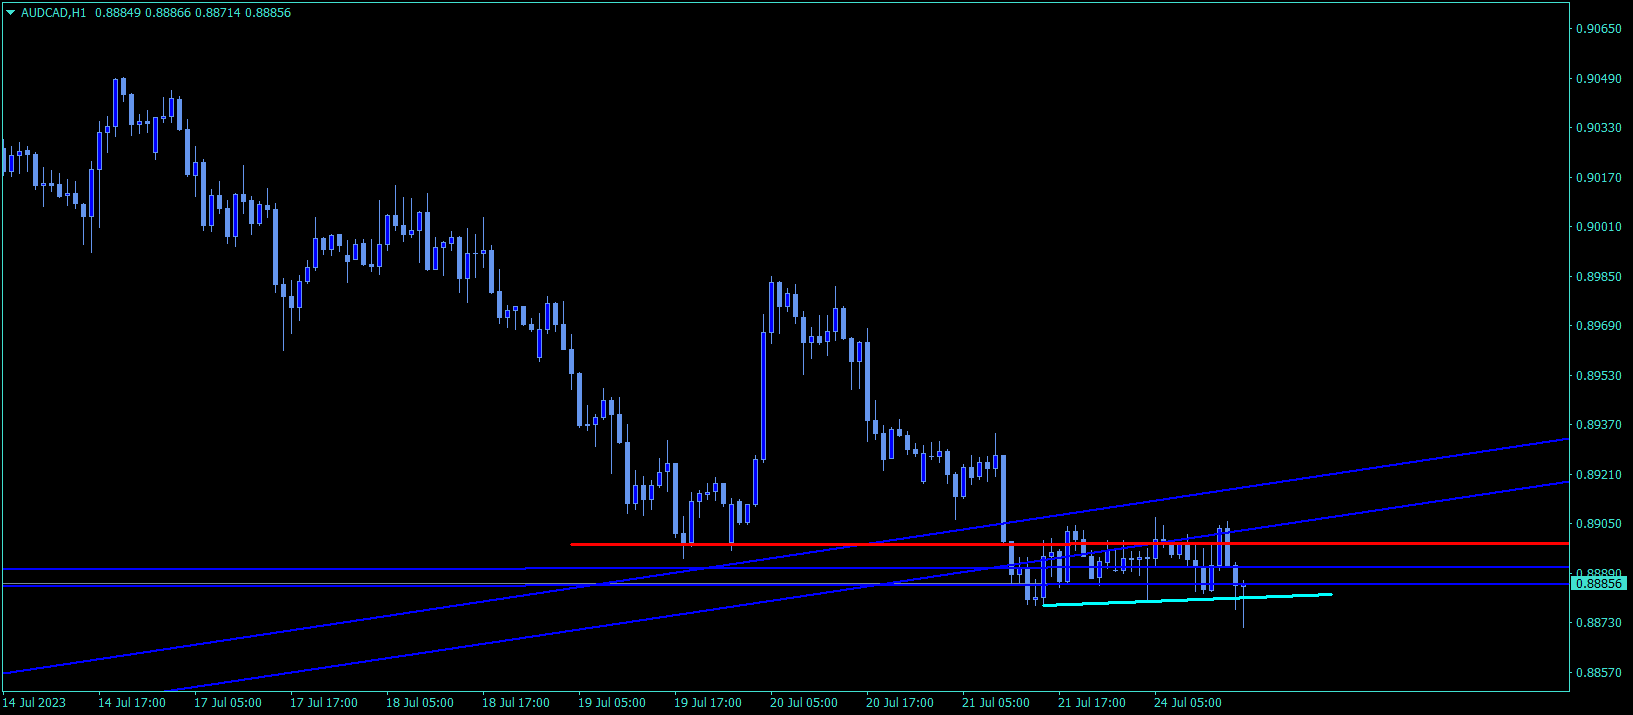
Task: Click the 0.89690 price scale label
Action: point(1599,326)
